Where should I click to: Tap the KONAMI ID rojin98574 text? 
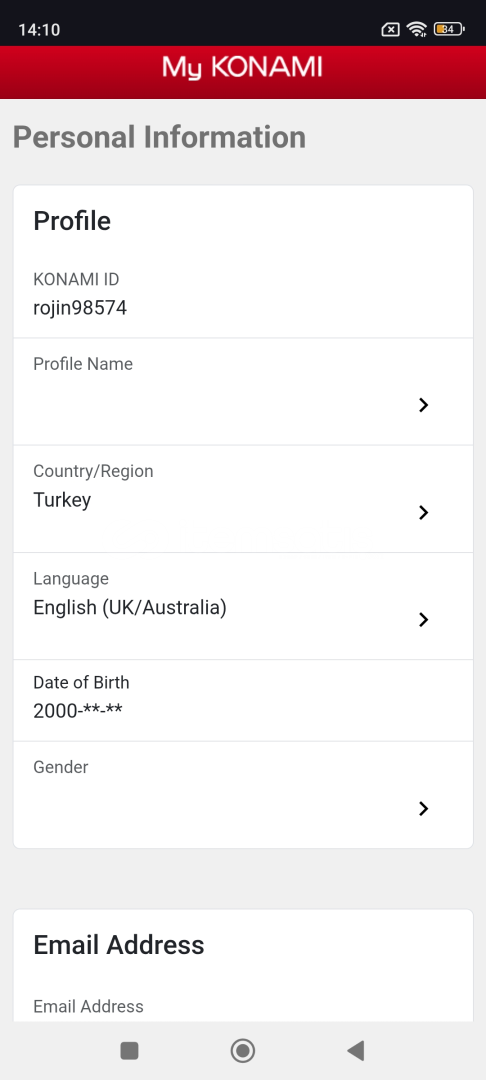[x=80, y=308]
